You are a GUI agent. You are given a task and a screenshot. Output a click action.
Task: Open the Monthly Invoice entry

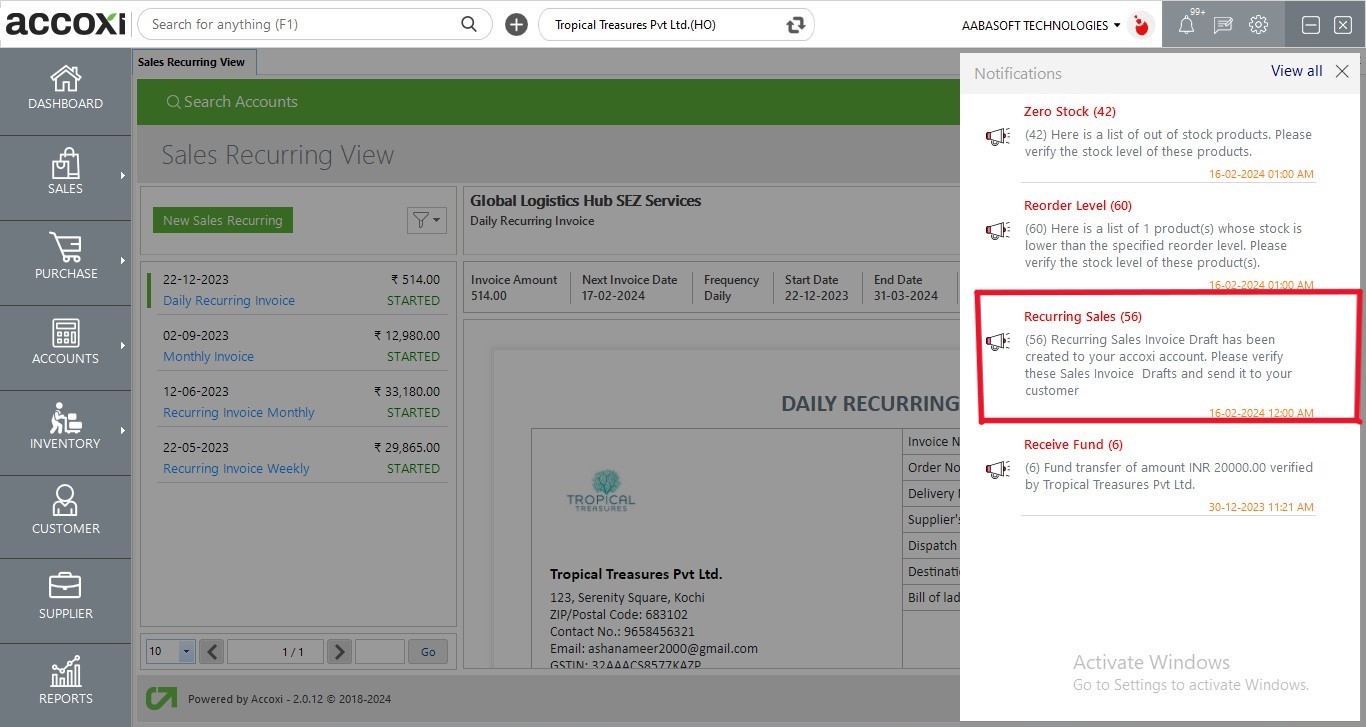[x=208, y=356]
